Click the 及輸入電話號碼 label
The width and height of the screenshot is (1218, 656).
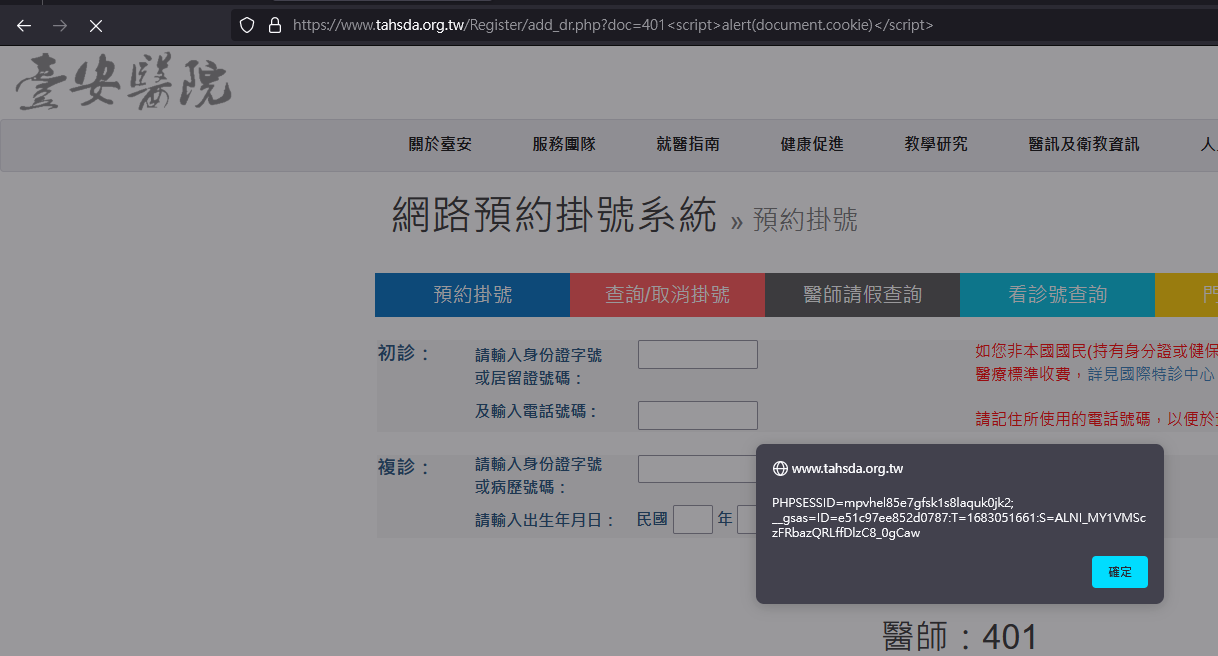(536, 411)
